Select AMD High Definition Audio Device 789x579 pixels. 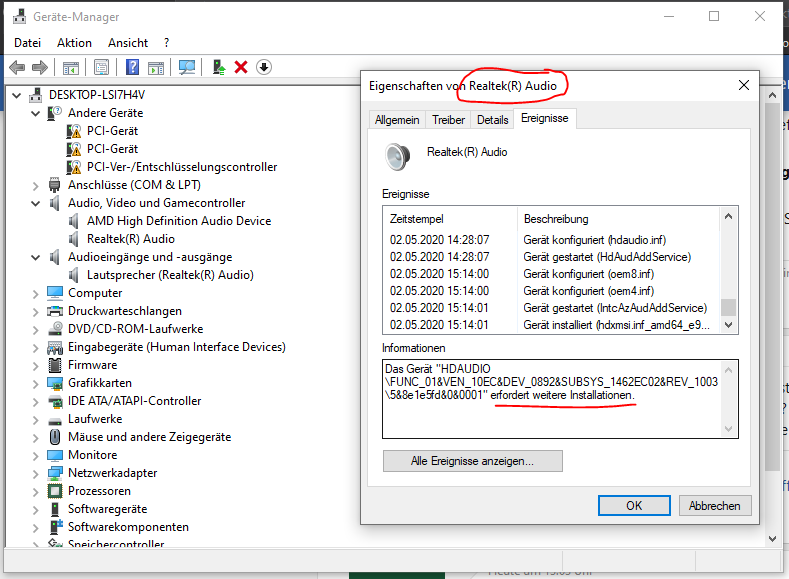(179, 221)
